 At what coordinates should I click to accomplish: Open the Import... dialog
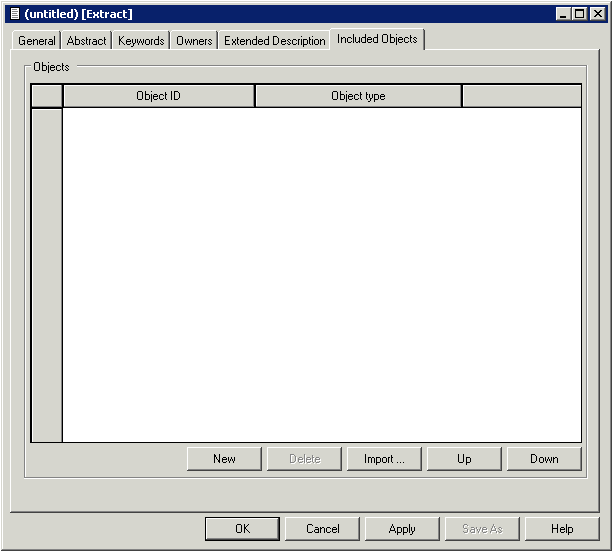coord(384,459)
